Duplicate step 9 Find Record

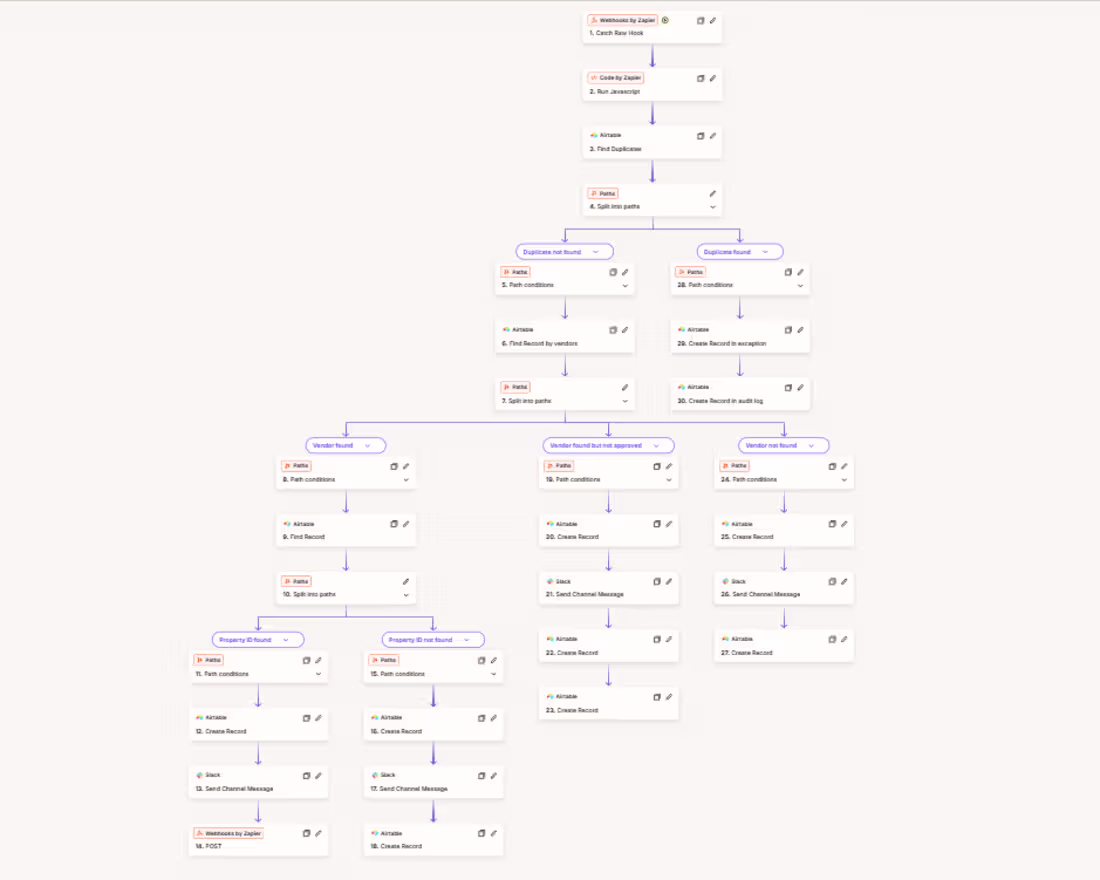[x=394, y=524]
